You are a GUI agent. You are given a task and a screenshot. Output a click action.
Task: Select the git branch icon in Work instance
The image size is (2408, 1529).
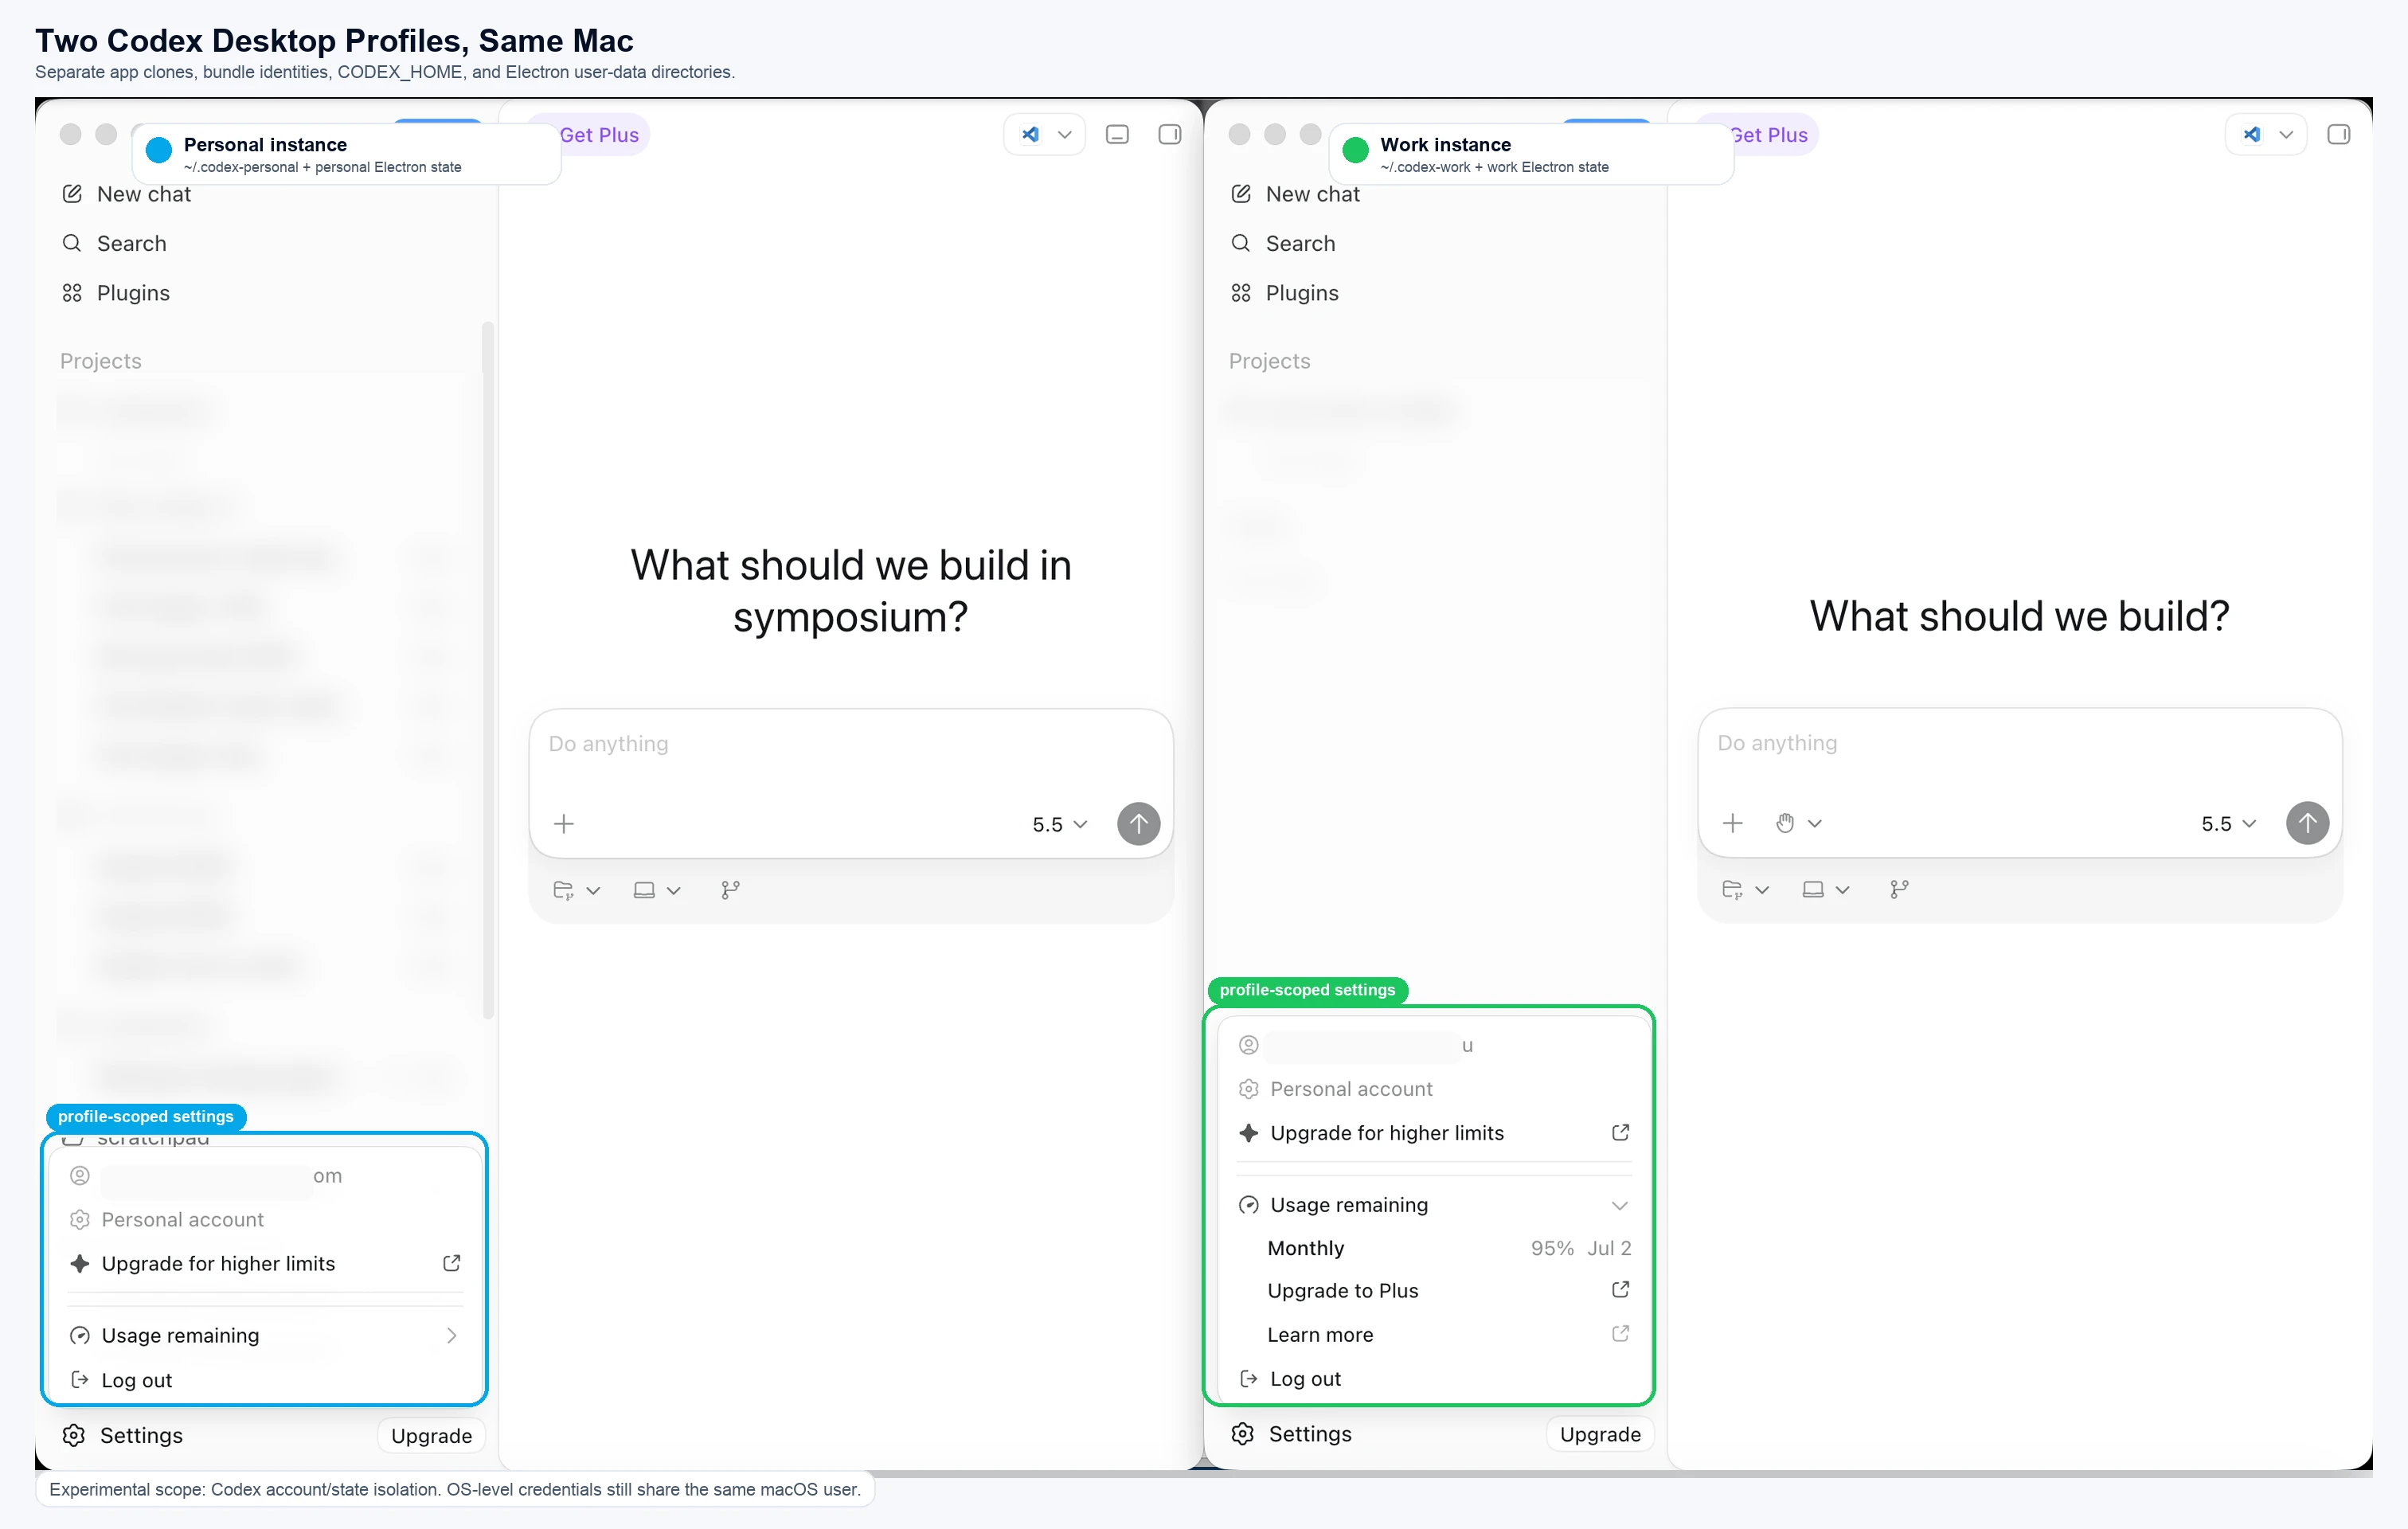point(1899,889)
